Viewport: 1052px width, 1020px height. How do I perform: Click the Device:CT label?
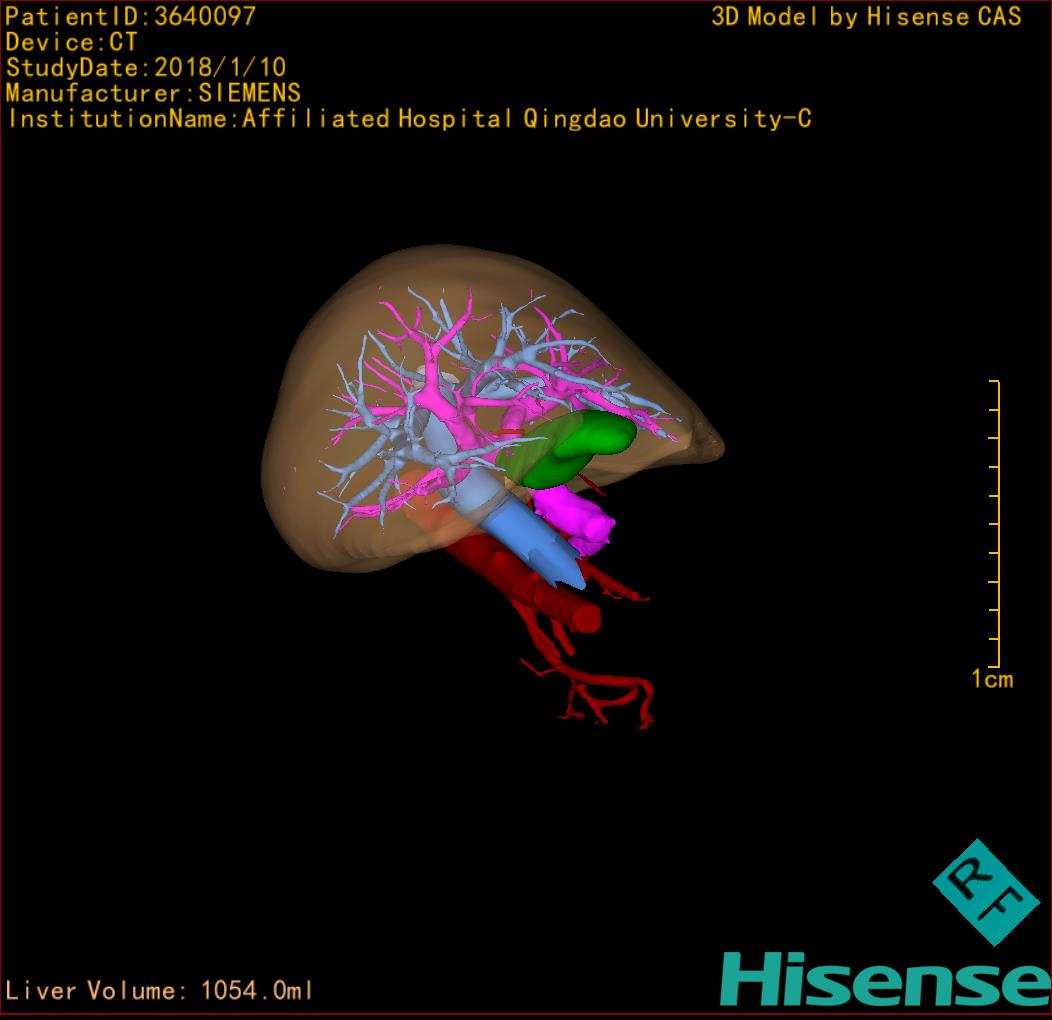(71, 42)
